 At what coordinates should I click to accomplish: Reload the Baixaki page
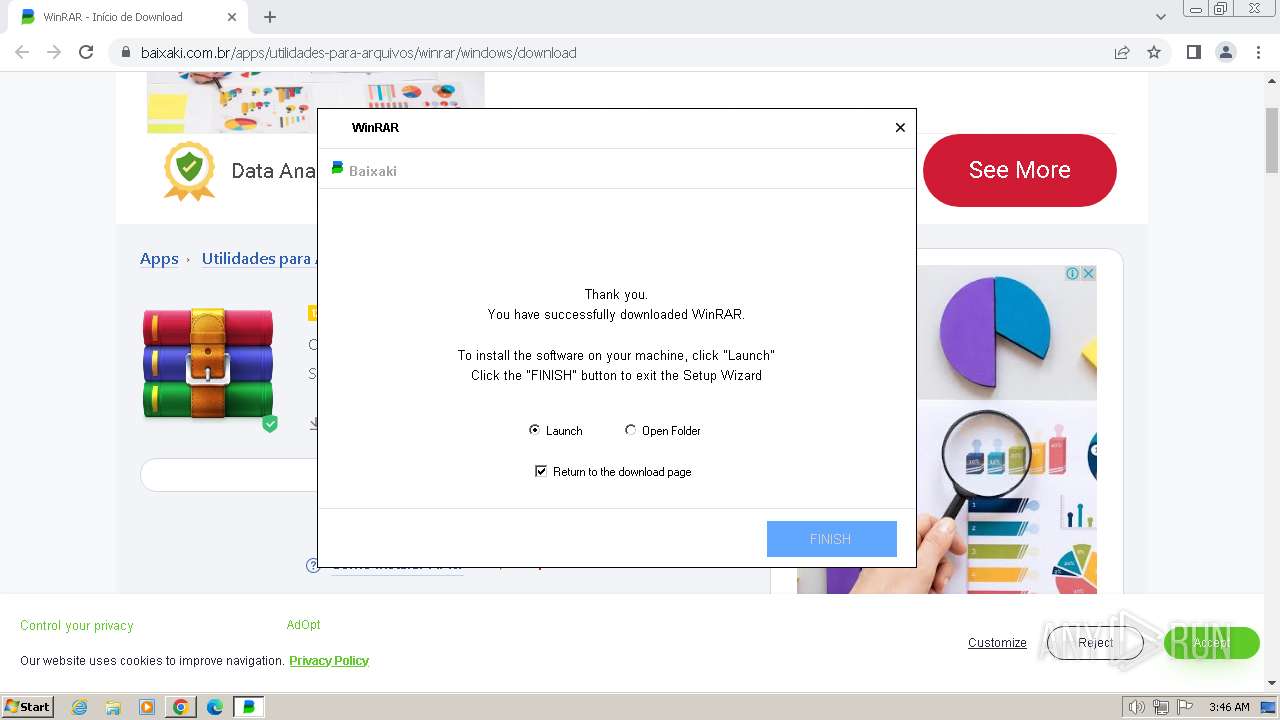click(x=86, y=52)
